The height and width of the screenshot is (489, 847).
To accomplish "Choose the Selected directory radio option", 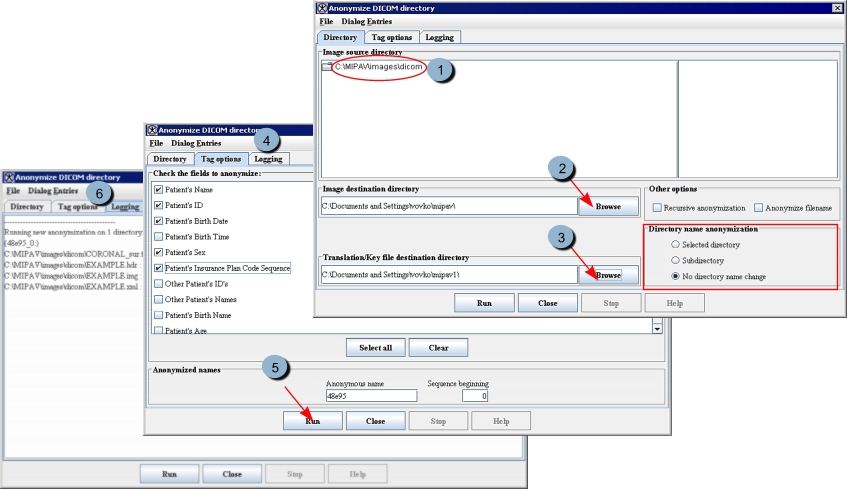I will click(x=676, y=244).
